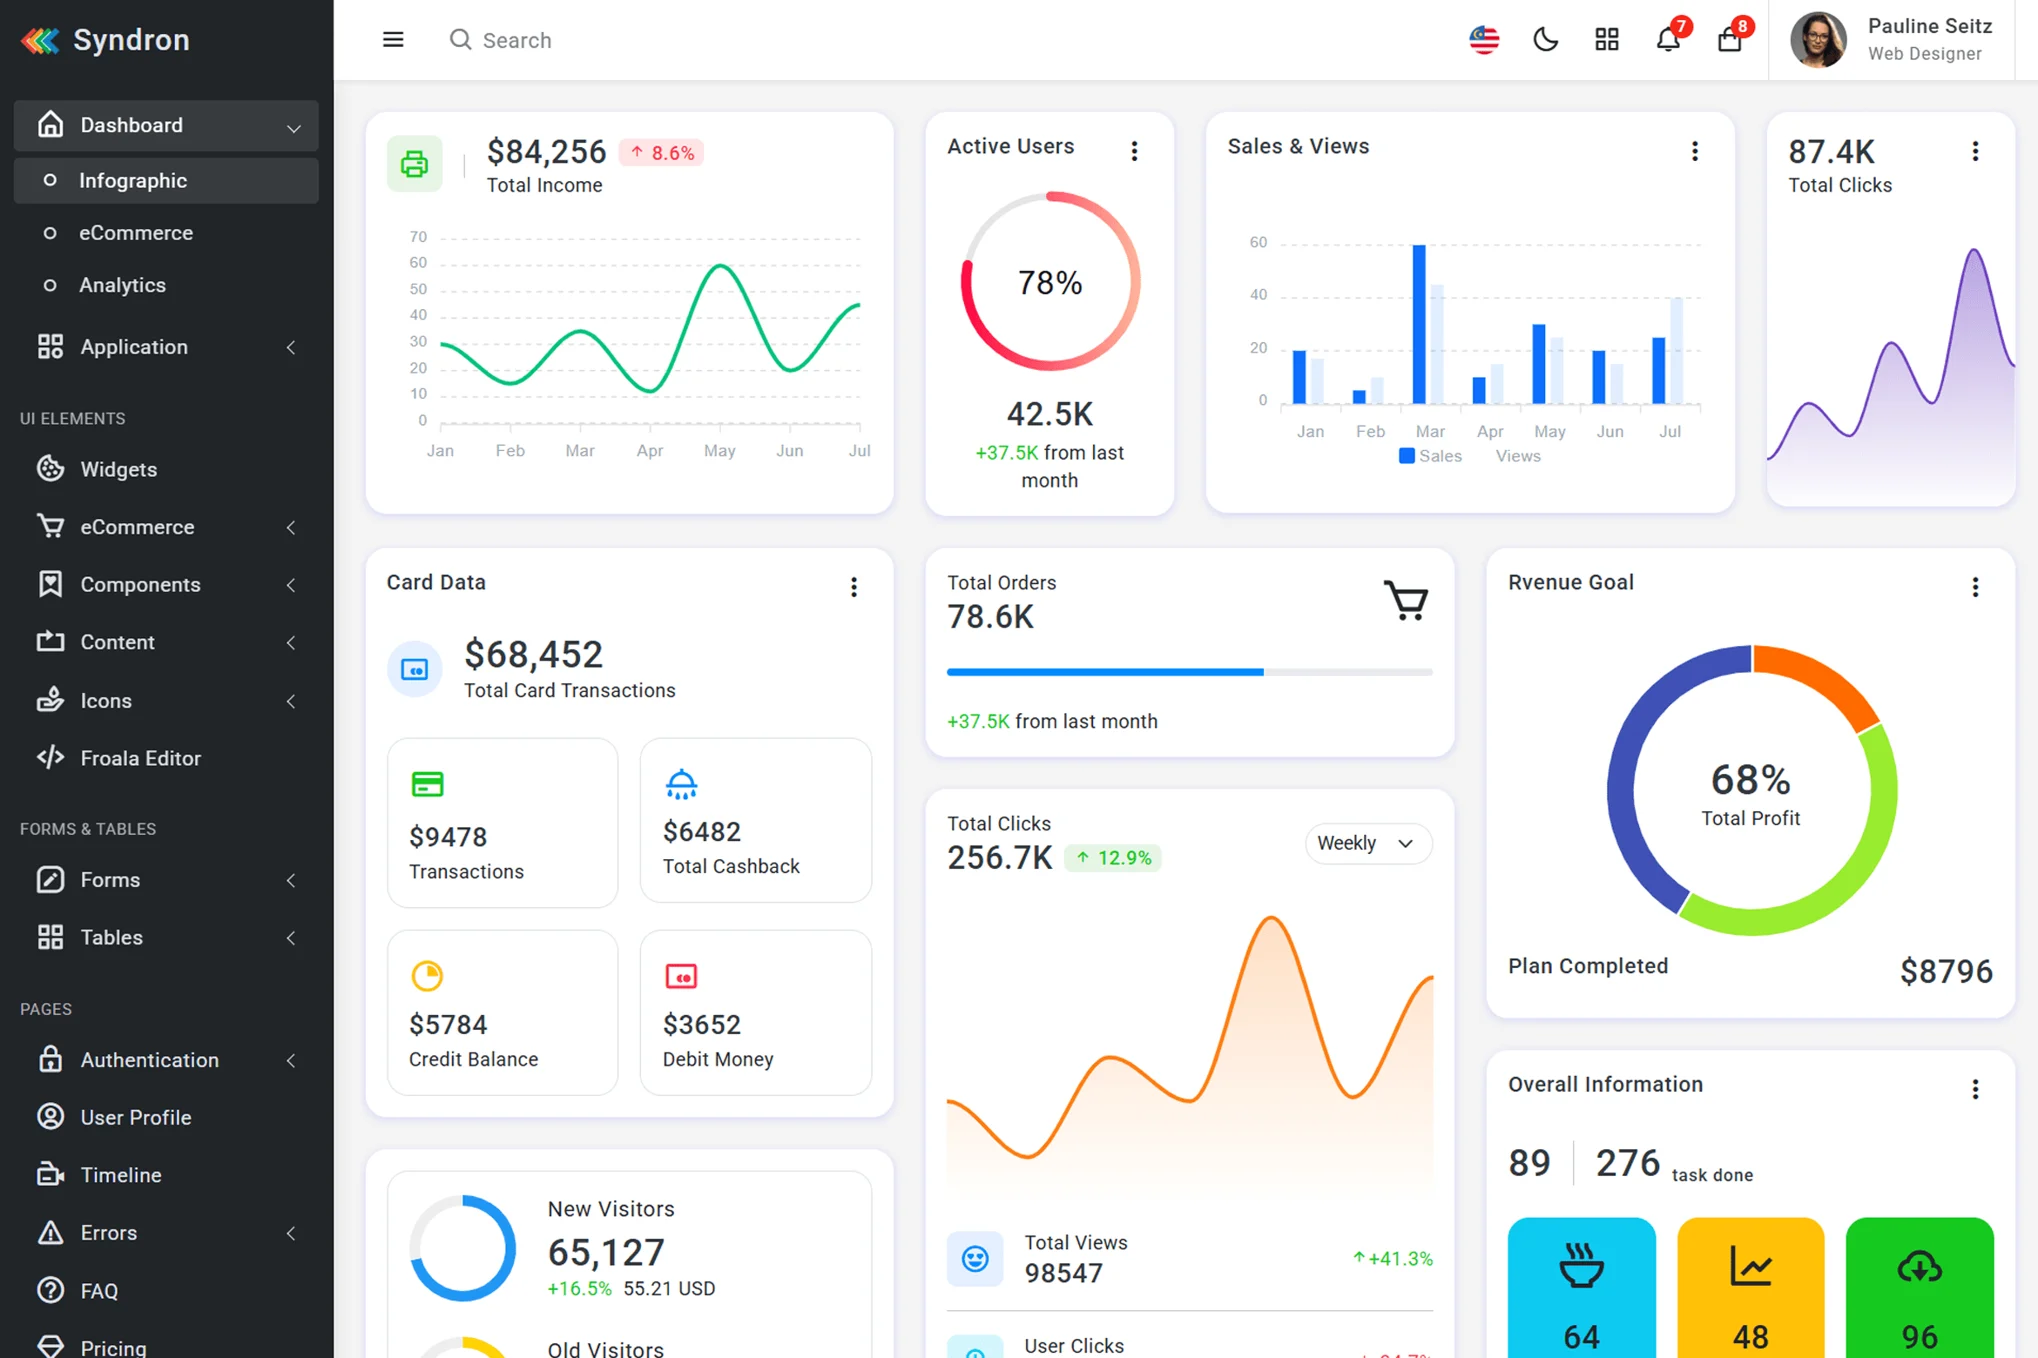Screen dimensions: 2038x1358
Task: Expand the Application sidebar menu
Action: (166, 347)
